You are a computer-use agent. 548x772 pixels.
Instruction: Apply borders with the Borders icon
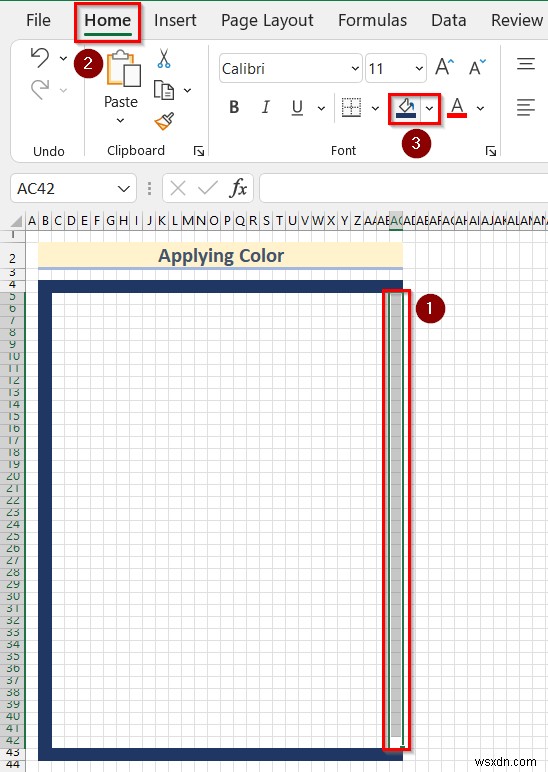(x=352, y=107)
